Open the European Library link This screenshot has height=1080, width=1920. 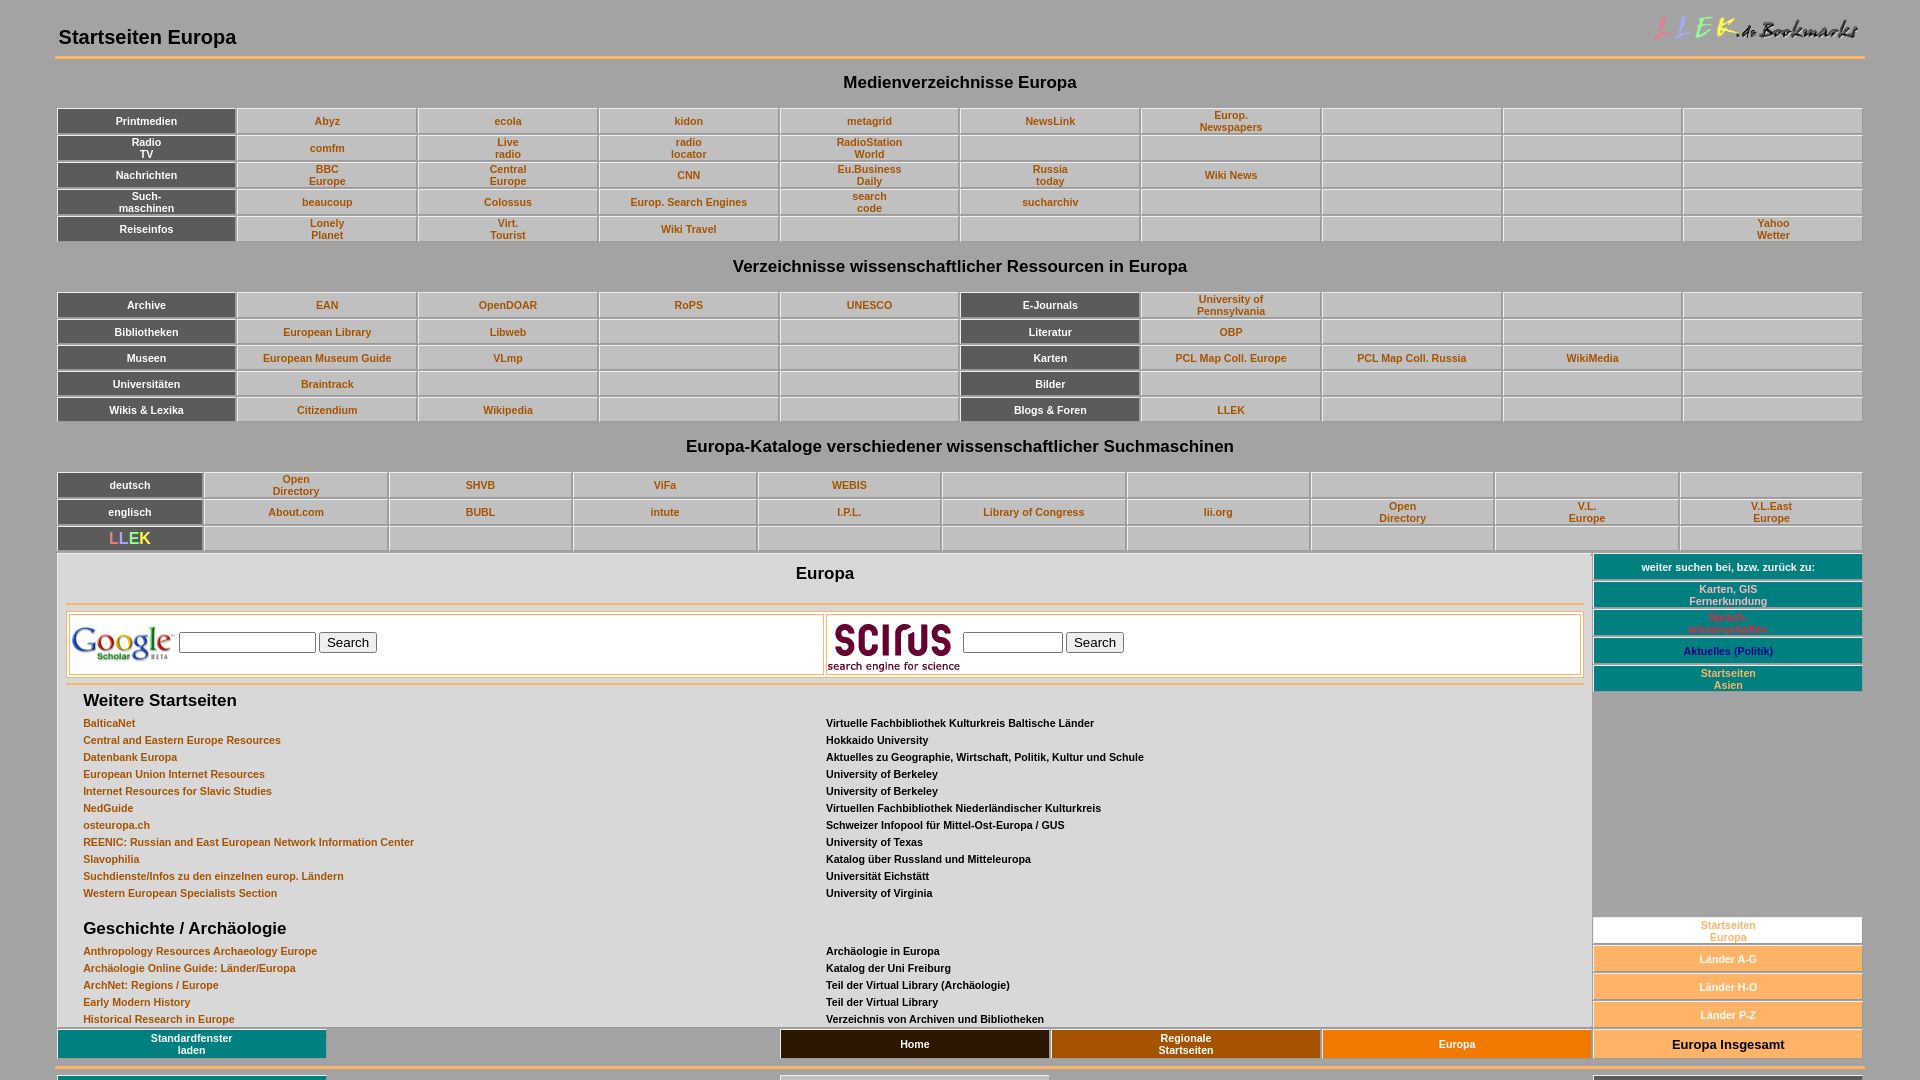[x=327, y=332]
